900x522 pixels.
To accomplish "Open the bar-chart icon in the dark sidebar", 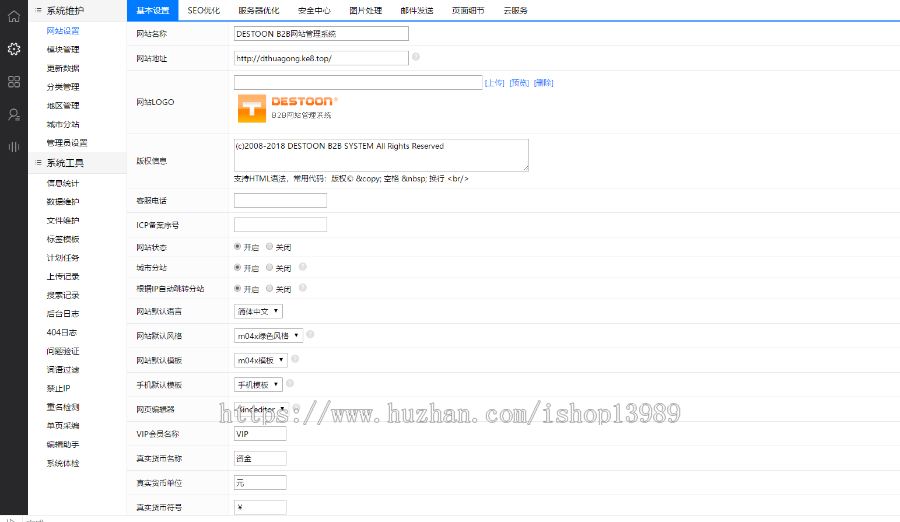I will tap(14, 147).
